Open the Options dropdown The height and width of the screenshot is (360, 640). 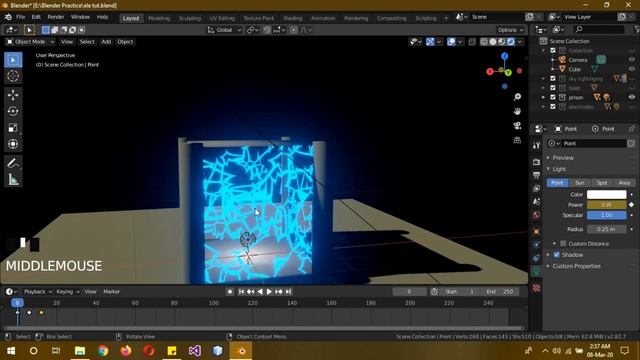(510, 30)
